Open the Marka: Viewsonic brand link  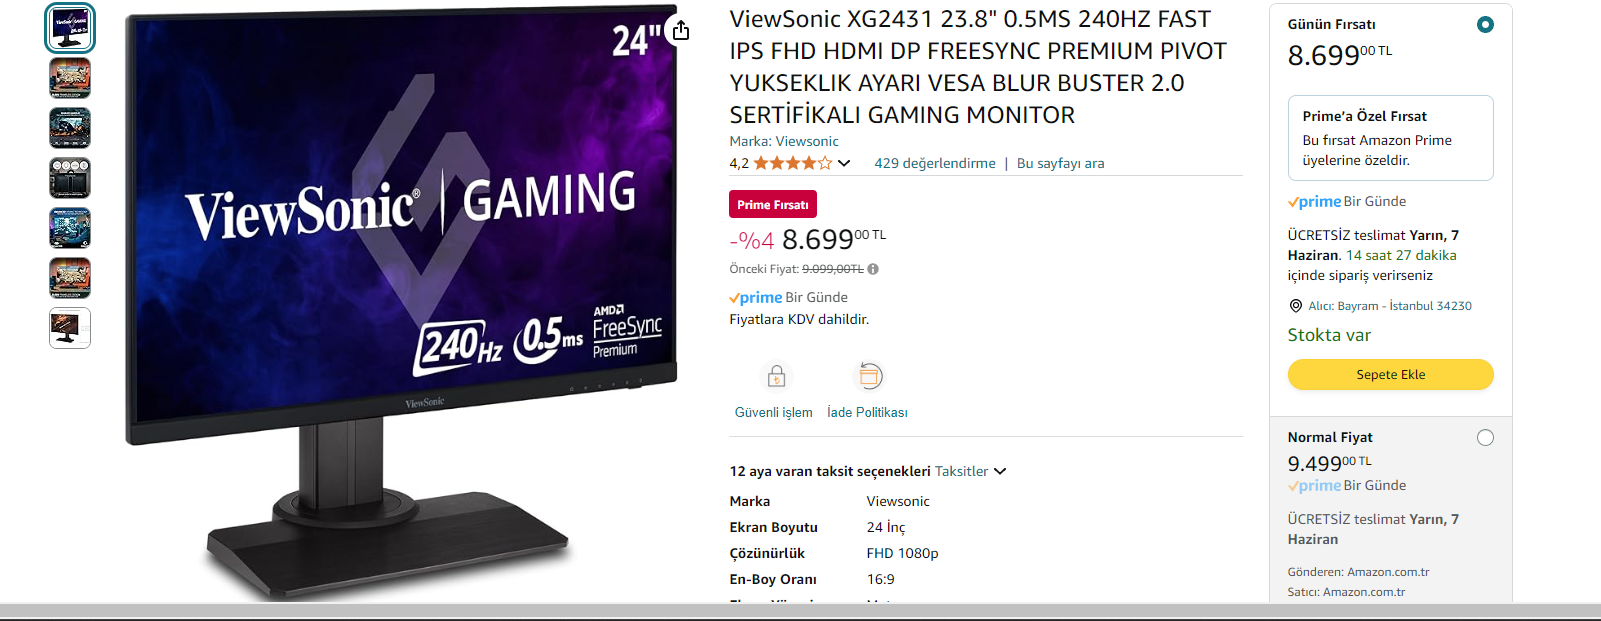point(784,141)
